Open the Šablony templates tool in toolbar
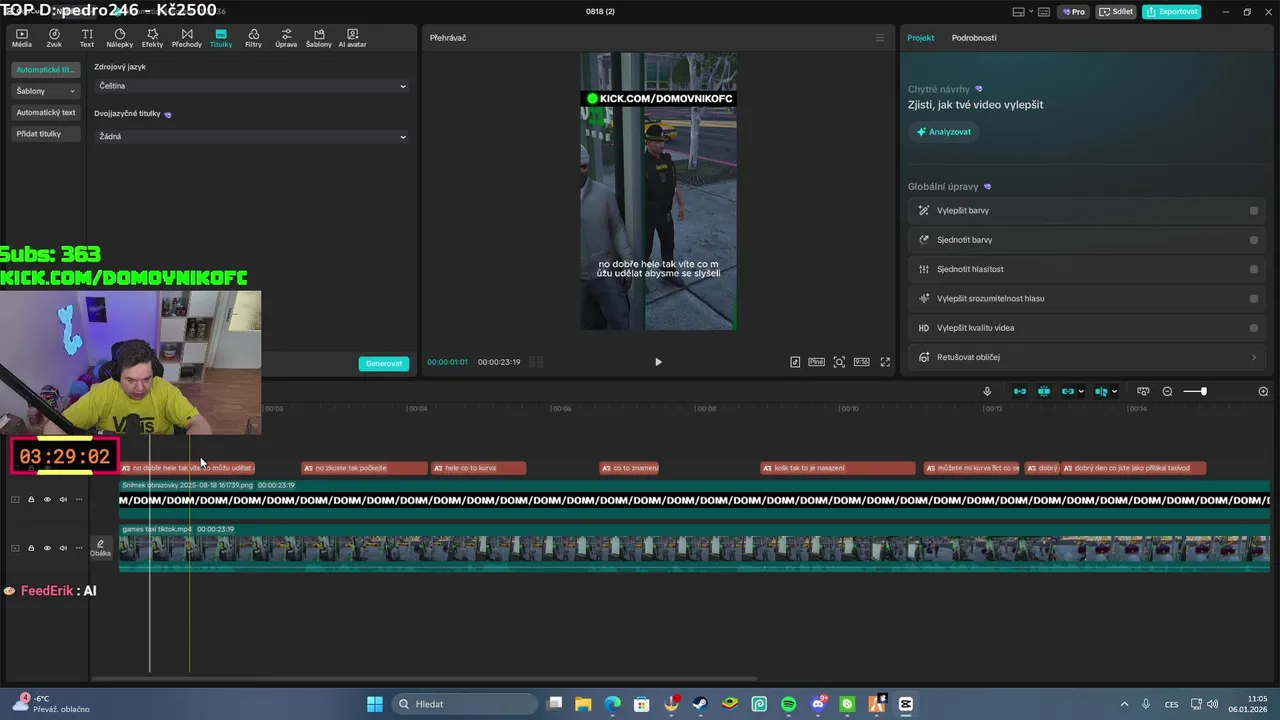The height and width of the screenshot is (720, 1280). pyautogui.click(x=318, y=38)
